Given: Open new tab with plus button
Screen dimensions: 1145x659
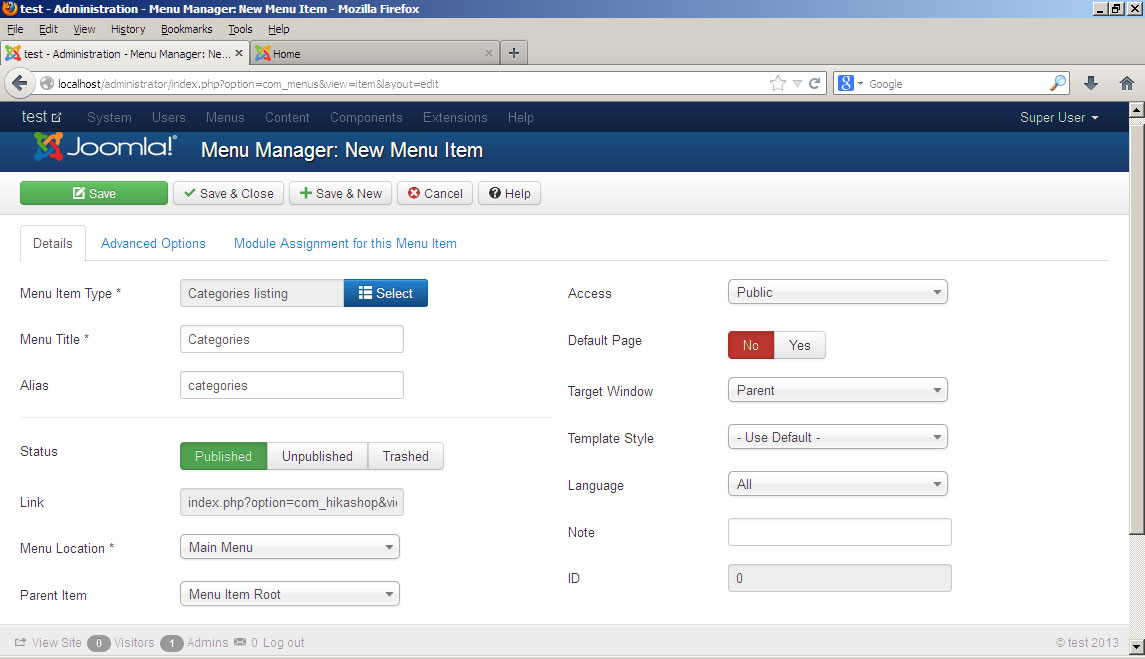Looking at the screenshot, I should click(514, 53).
